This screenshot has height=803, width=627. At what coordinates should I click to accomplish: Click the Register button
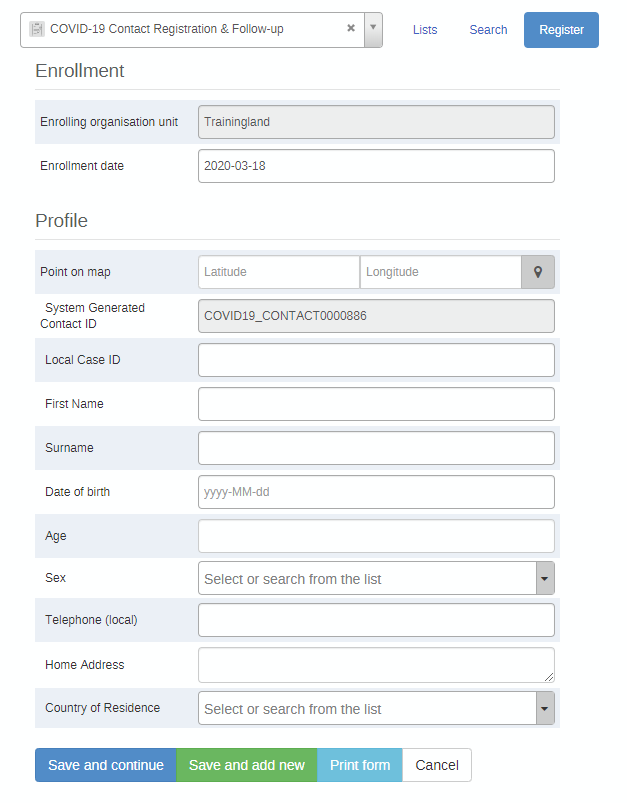(x=561, y=30)
